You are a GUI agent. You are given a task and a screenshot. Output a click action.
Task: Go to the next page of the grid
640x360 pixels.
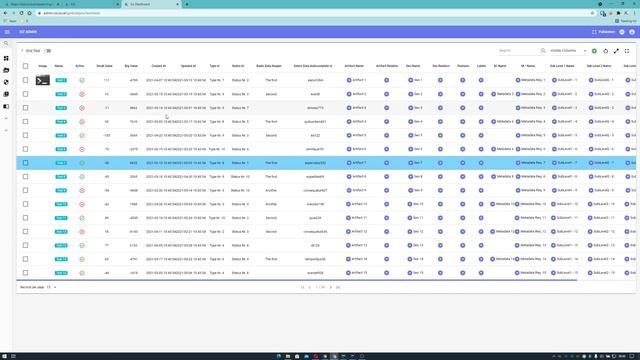pos(331,287)
